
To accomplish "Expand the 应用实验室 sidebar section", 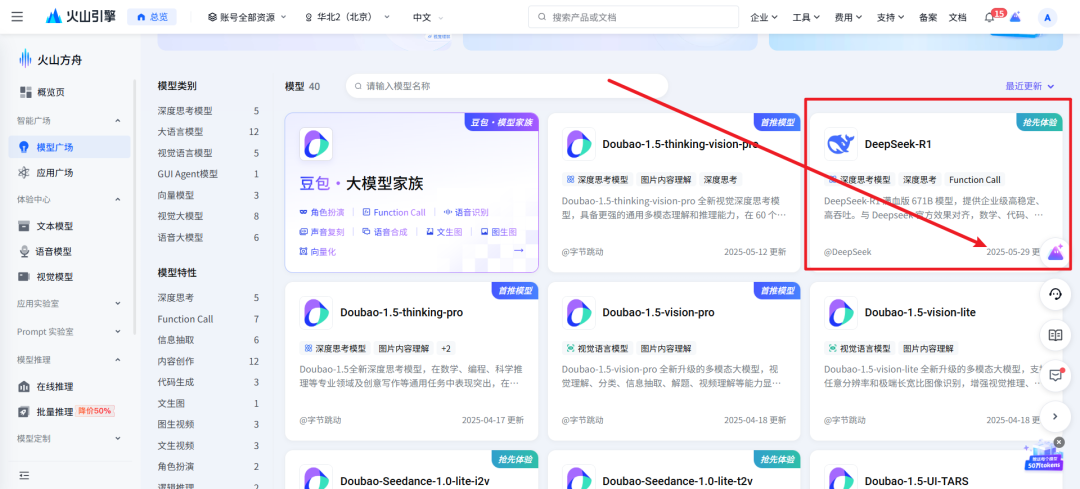I will 117,303.
